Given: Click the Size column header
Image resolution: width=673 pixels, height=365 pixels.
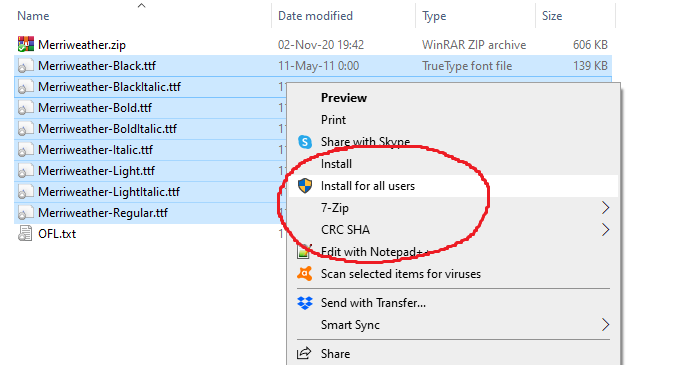Looking at the screenshot, I should 552,16.
